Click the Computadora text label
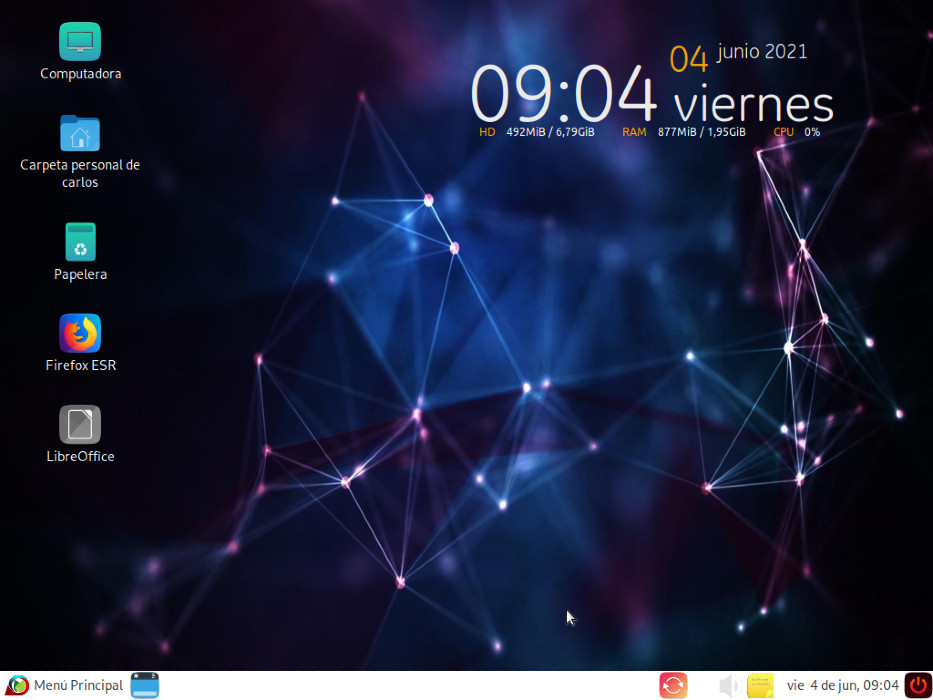 tap(80, 73)
